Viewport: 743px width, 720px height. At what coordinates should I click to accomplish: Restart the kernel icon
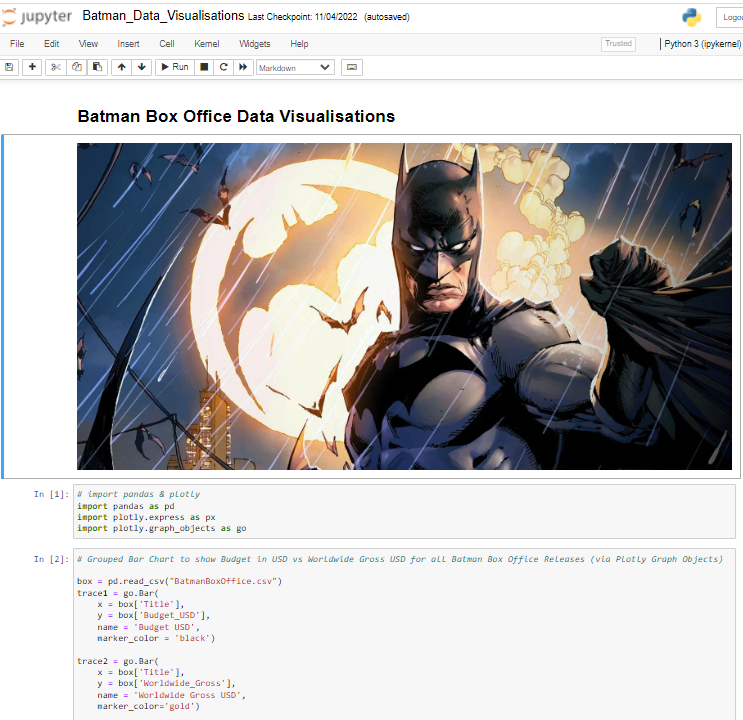click(224, 67)
